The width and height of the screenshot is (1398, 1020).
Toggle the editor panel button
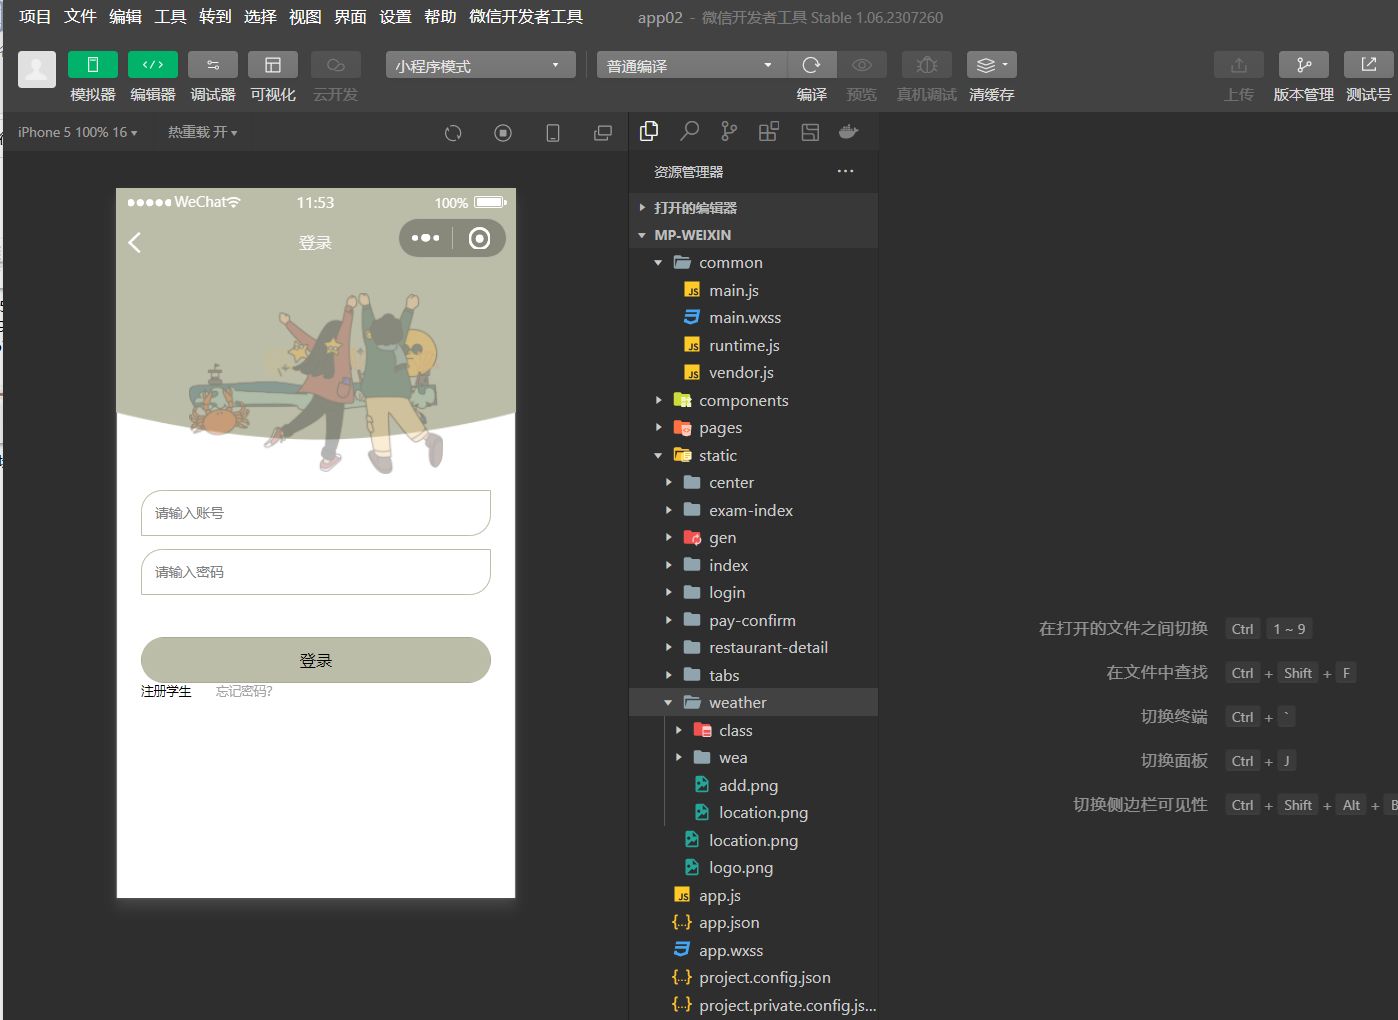[x=152, y=65]
